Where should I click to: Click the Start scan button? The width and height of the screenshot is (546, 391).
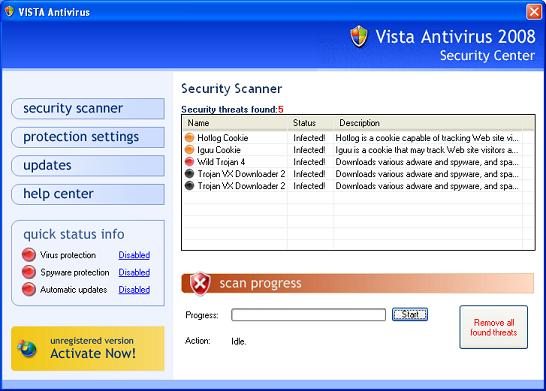410,314
